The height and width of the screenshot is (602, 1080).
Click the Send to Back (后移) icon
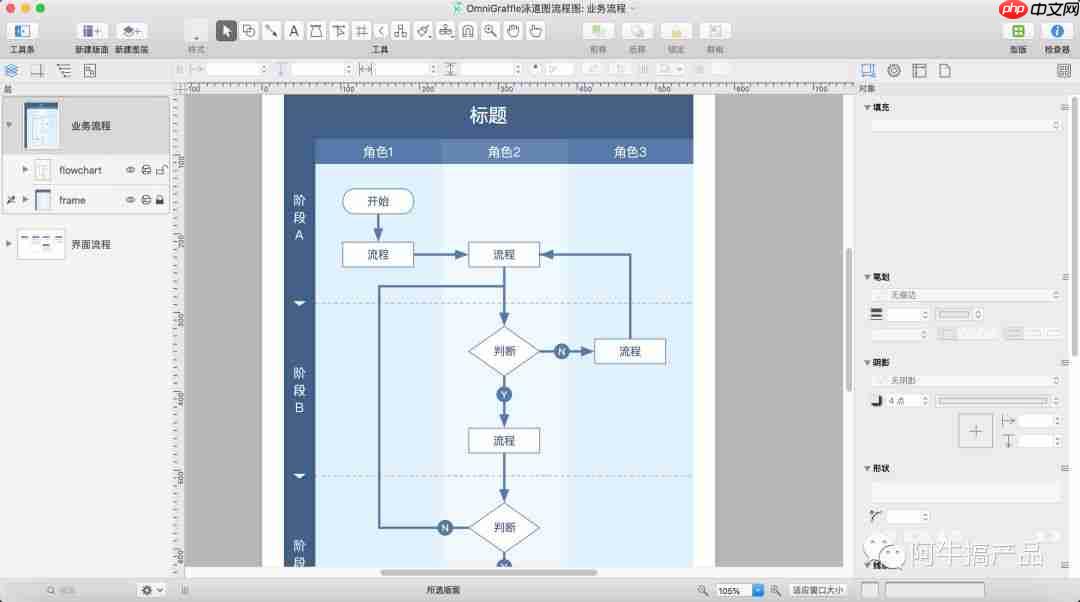[637, 31]
